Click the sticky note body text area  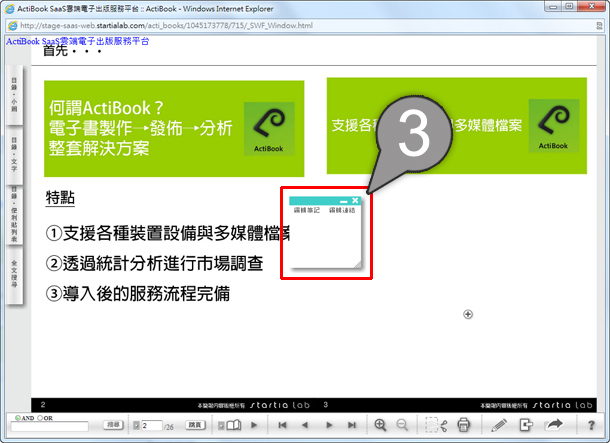pyautogui.click(x=325, y=239)
